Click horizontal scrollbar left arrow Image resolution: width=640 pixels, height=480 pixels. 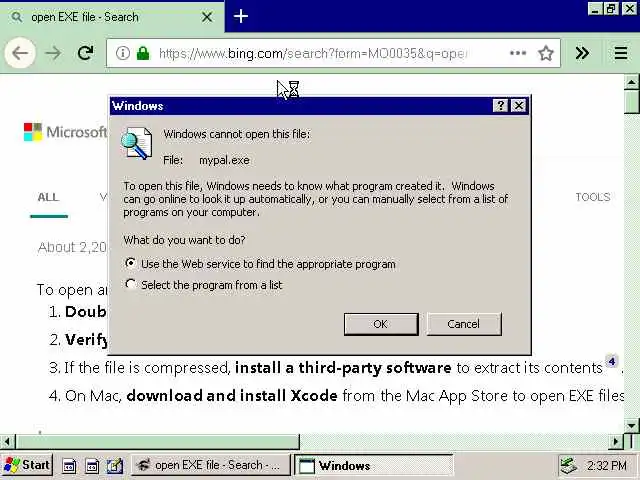(x=7, y=442)
